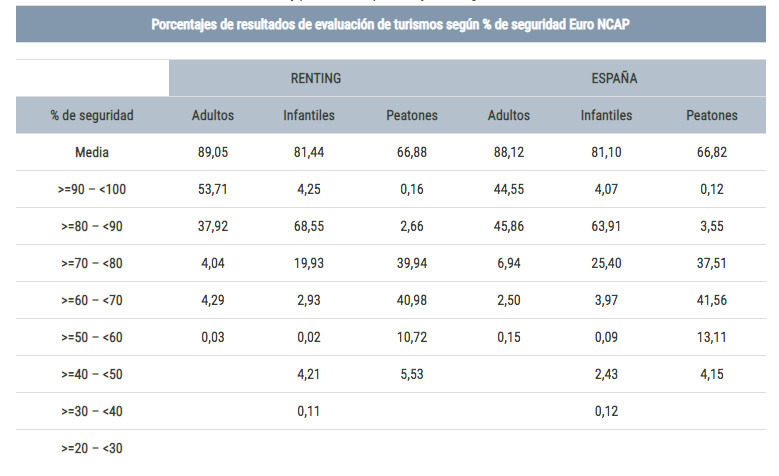779x476 pixels.
Task: Click the 89,05 value cell
Action: 213,152
